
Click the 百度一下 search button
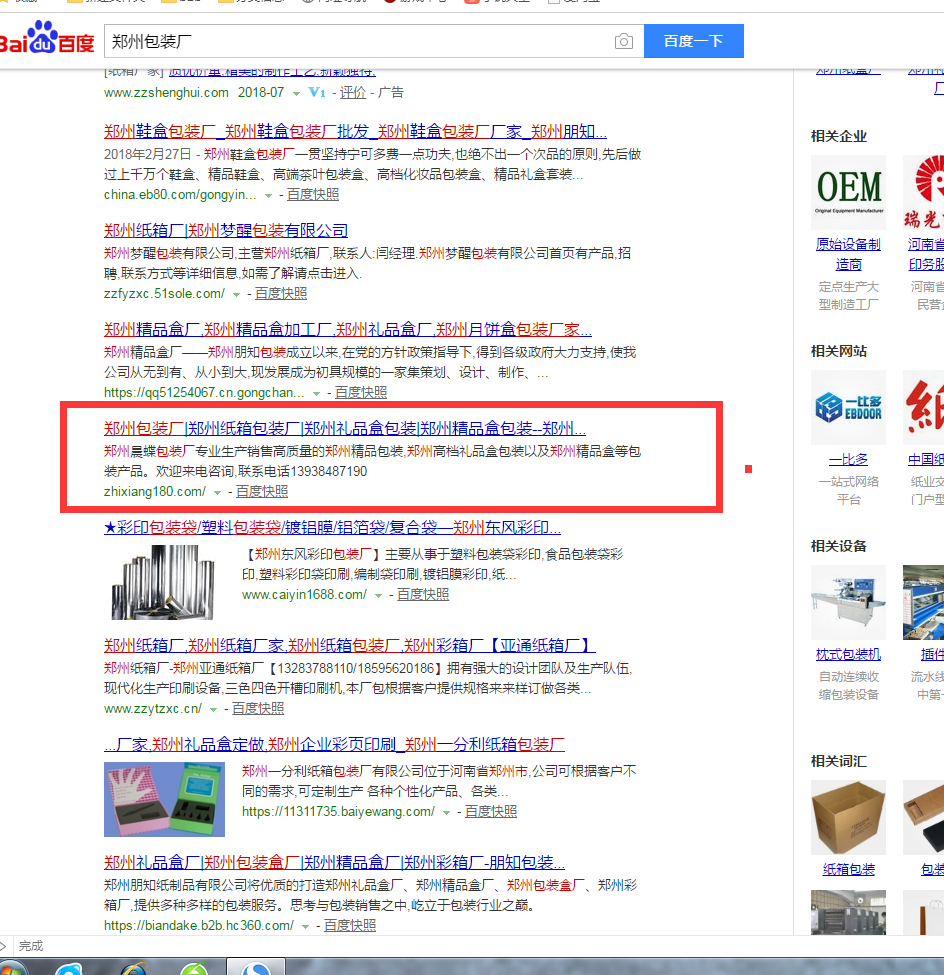tap(693, 41)
